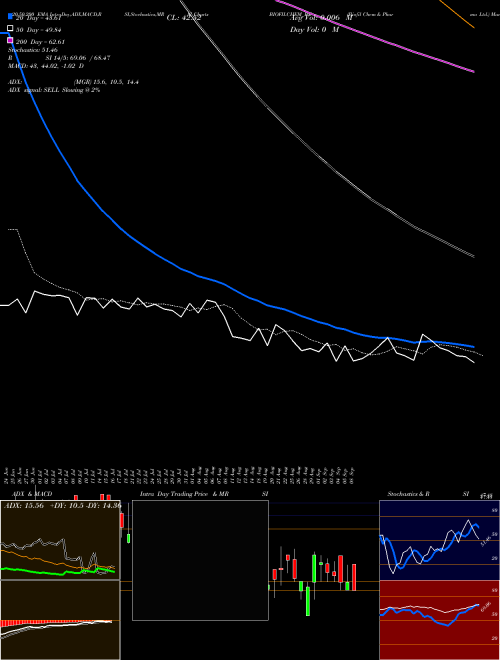Click the empty Intra Day Trading Price box
500x660 pixels.
pos(200,560)
